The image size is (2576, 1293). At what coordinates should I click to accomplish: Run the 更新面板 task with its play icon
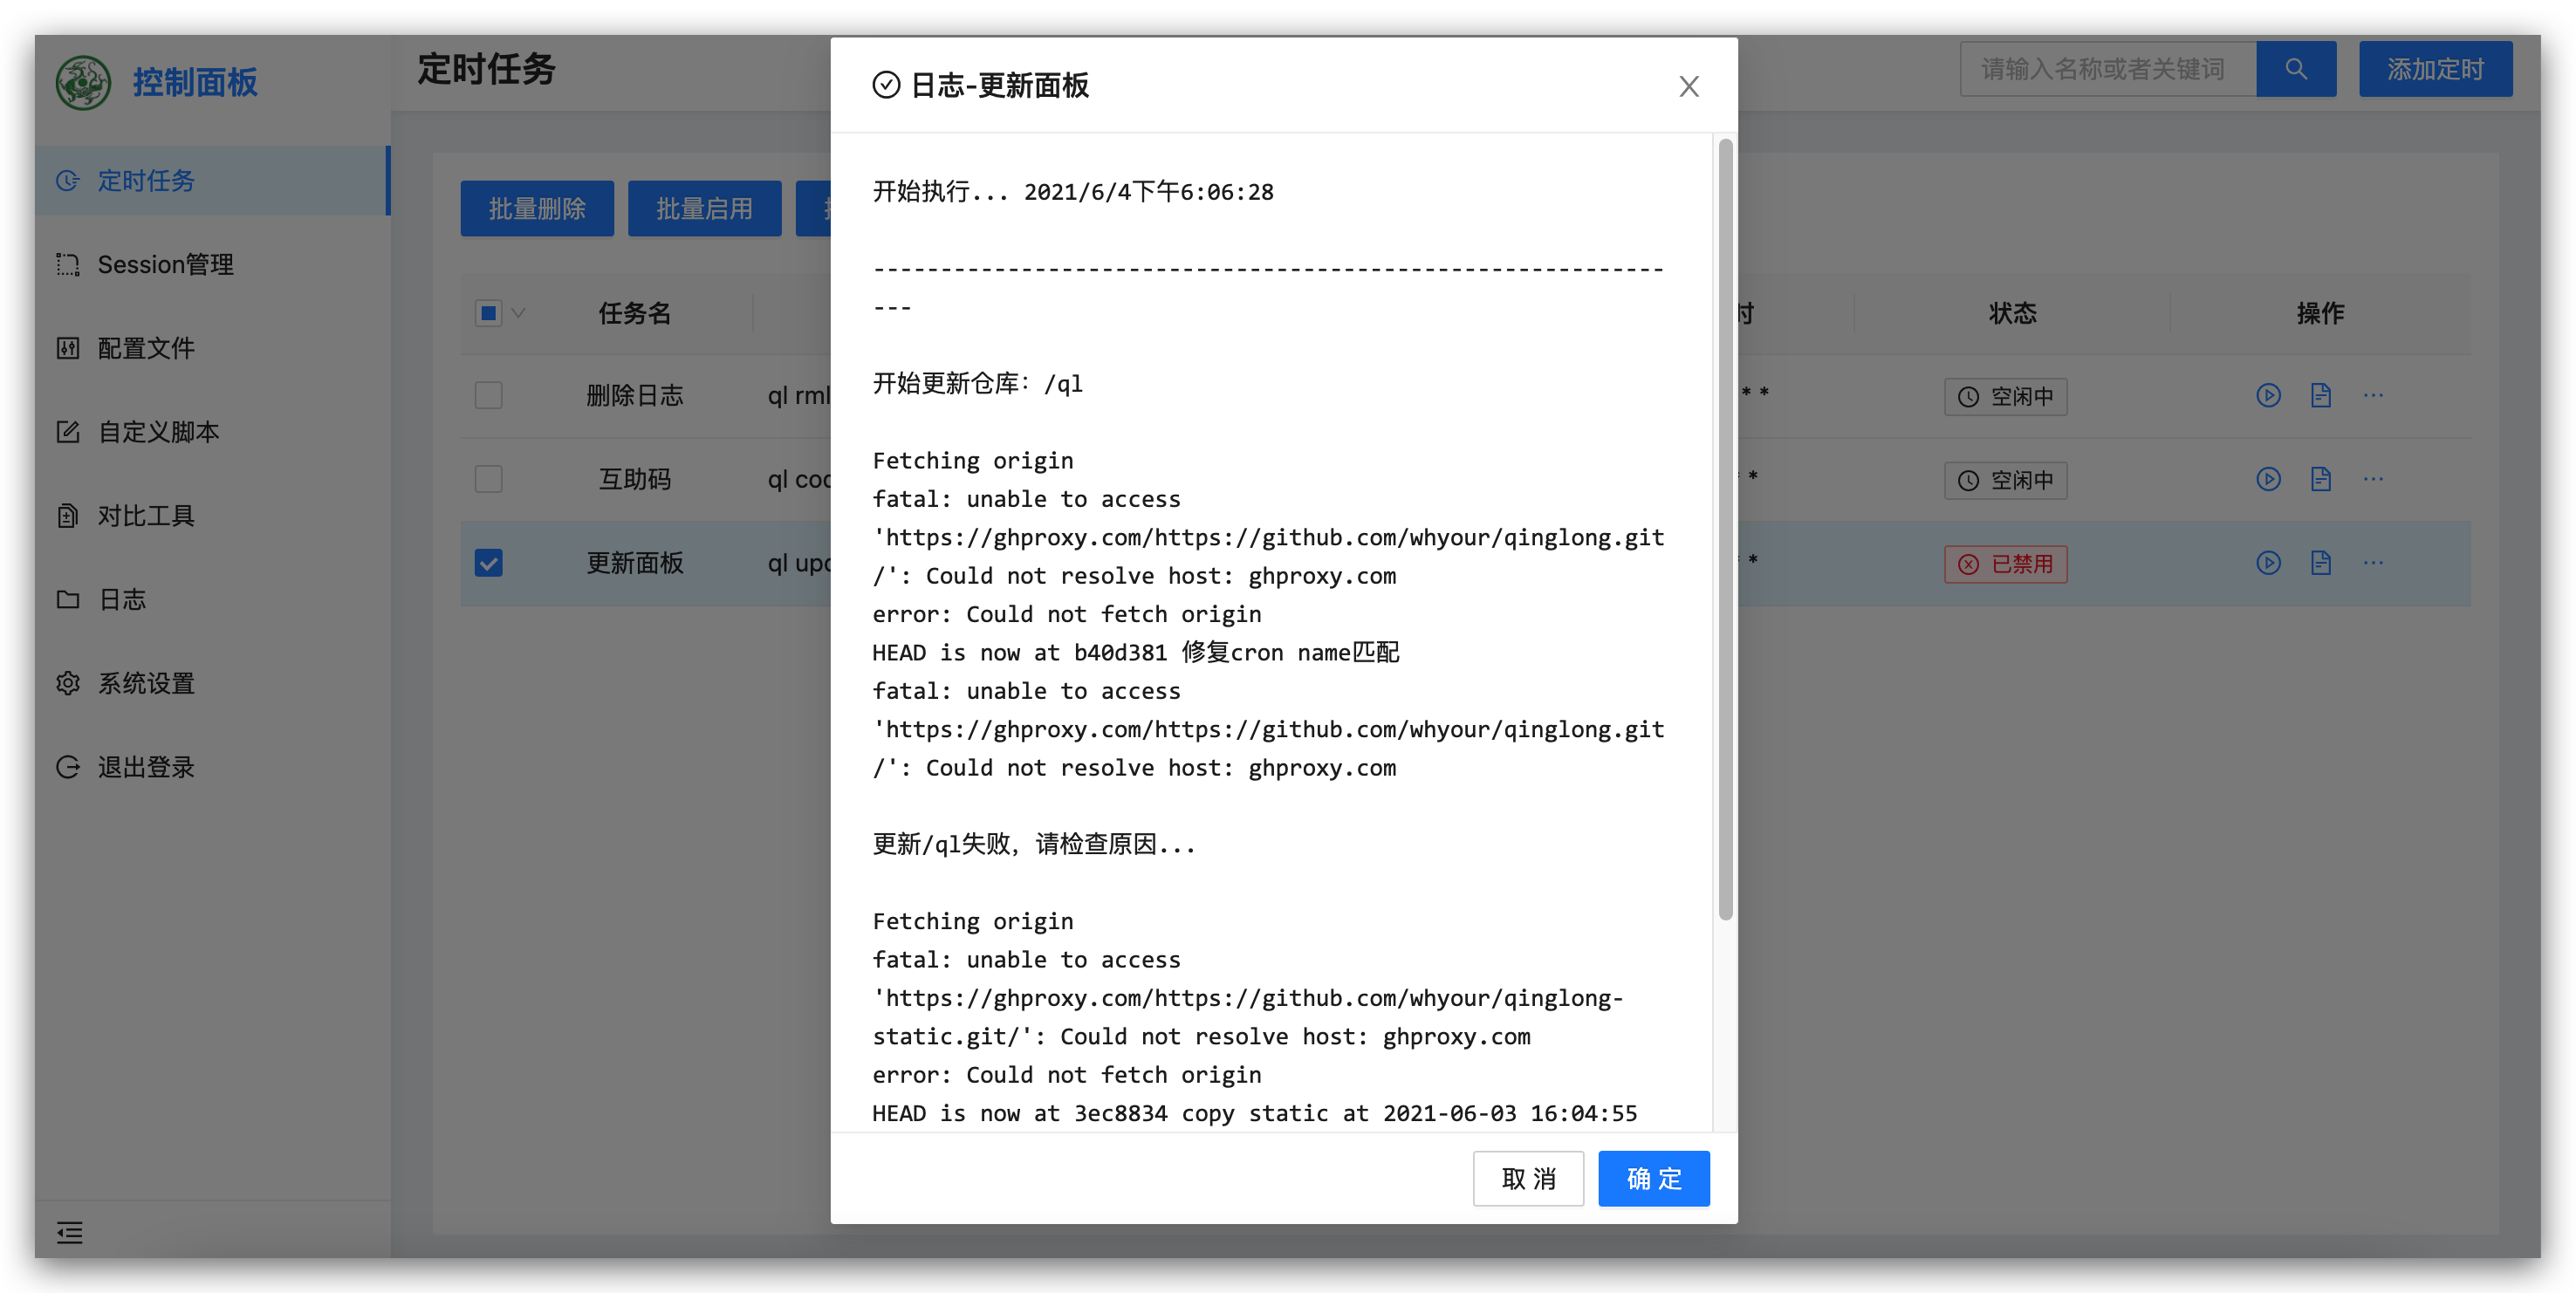(x=2268, y=562)
